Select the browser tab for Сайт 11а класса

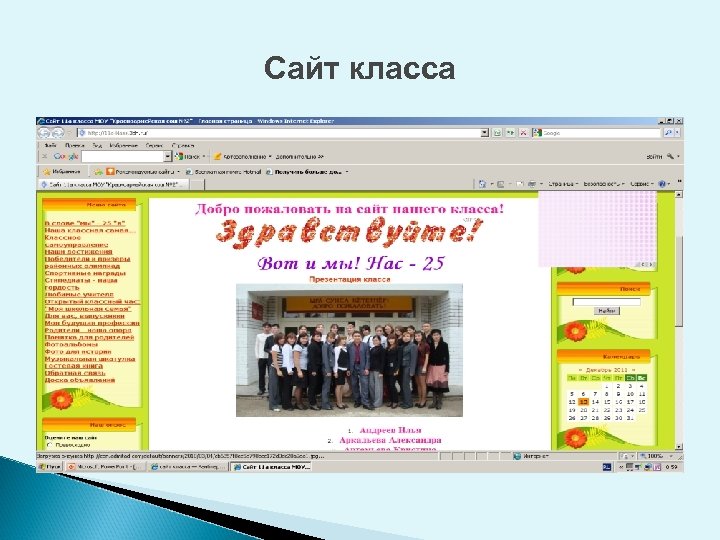click(113, 184)
